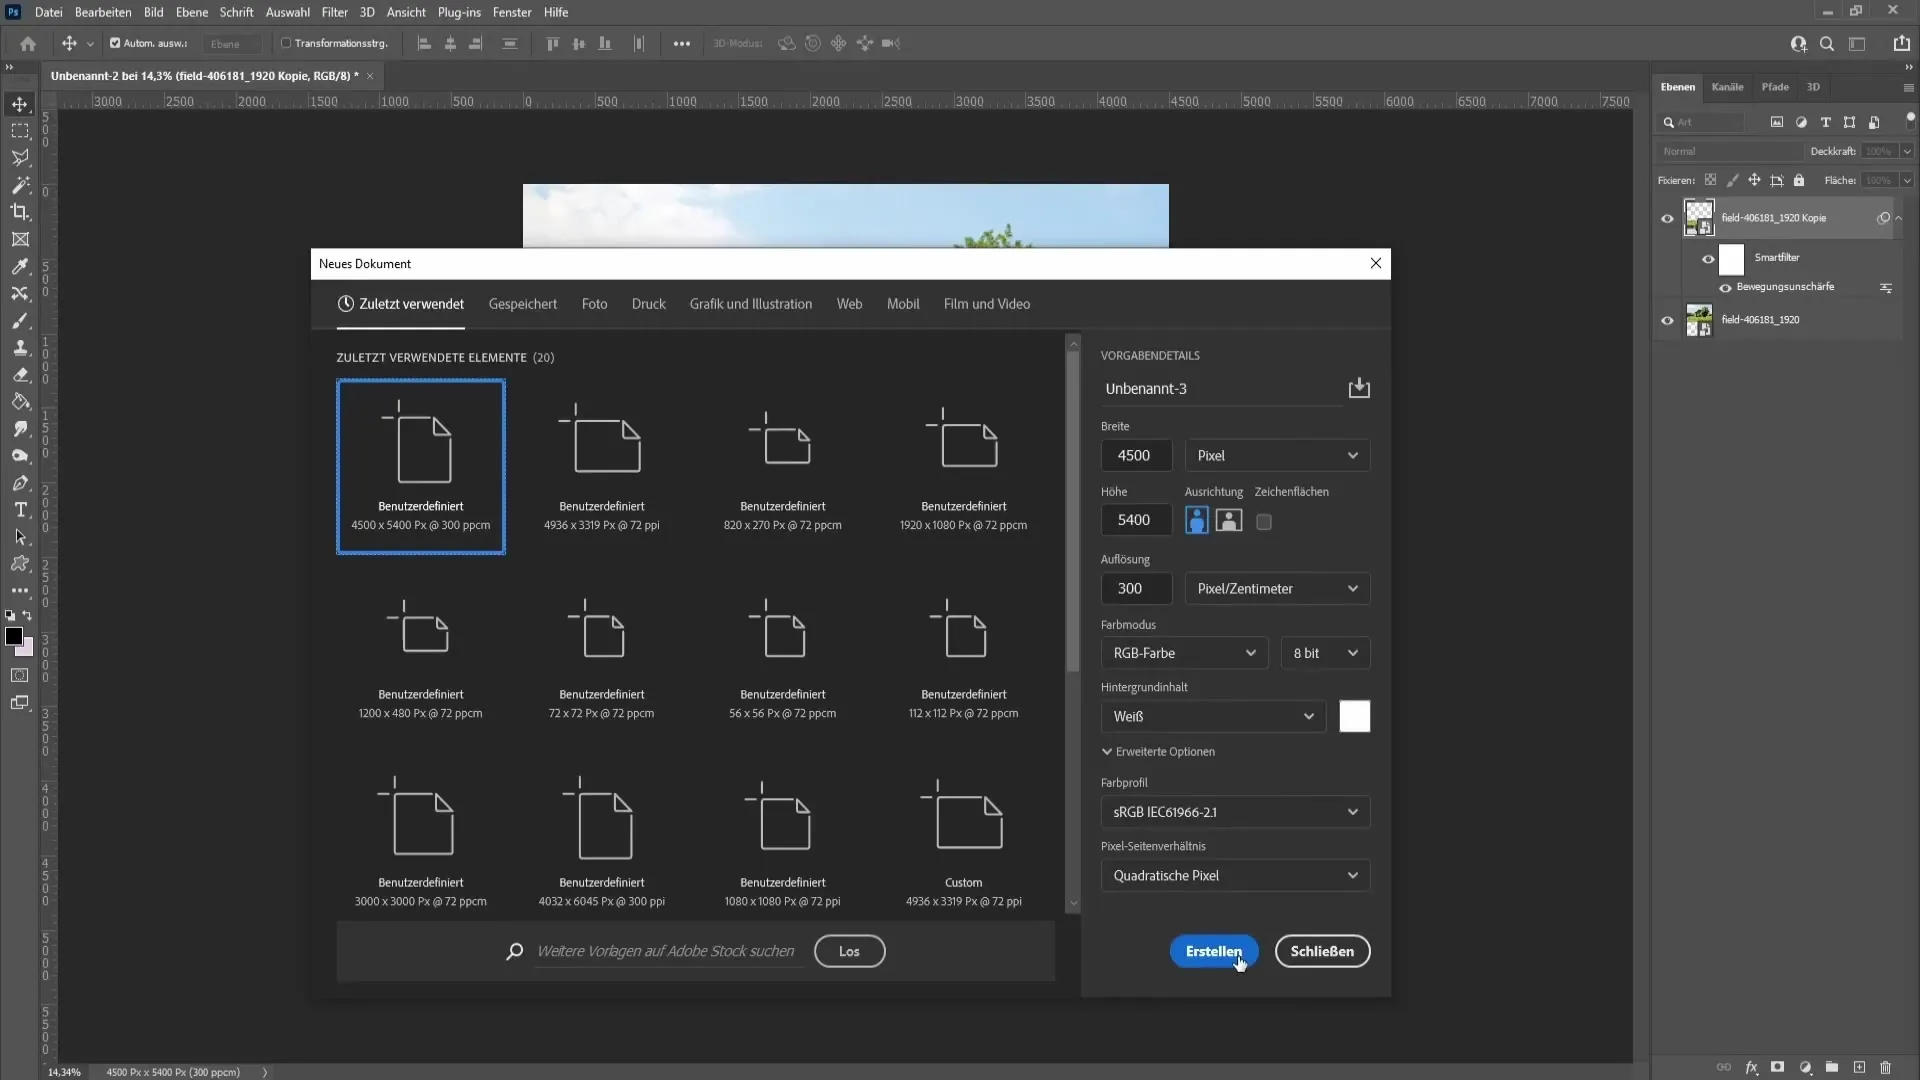
Task: Select the Brush tool
Action: pos(20,321)
